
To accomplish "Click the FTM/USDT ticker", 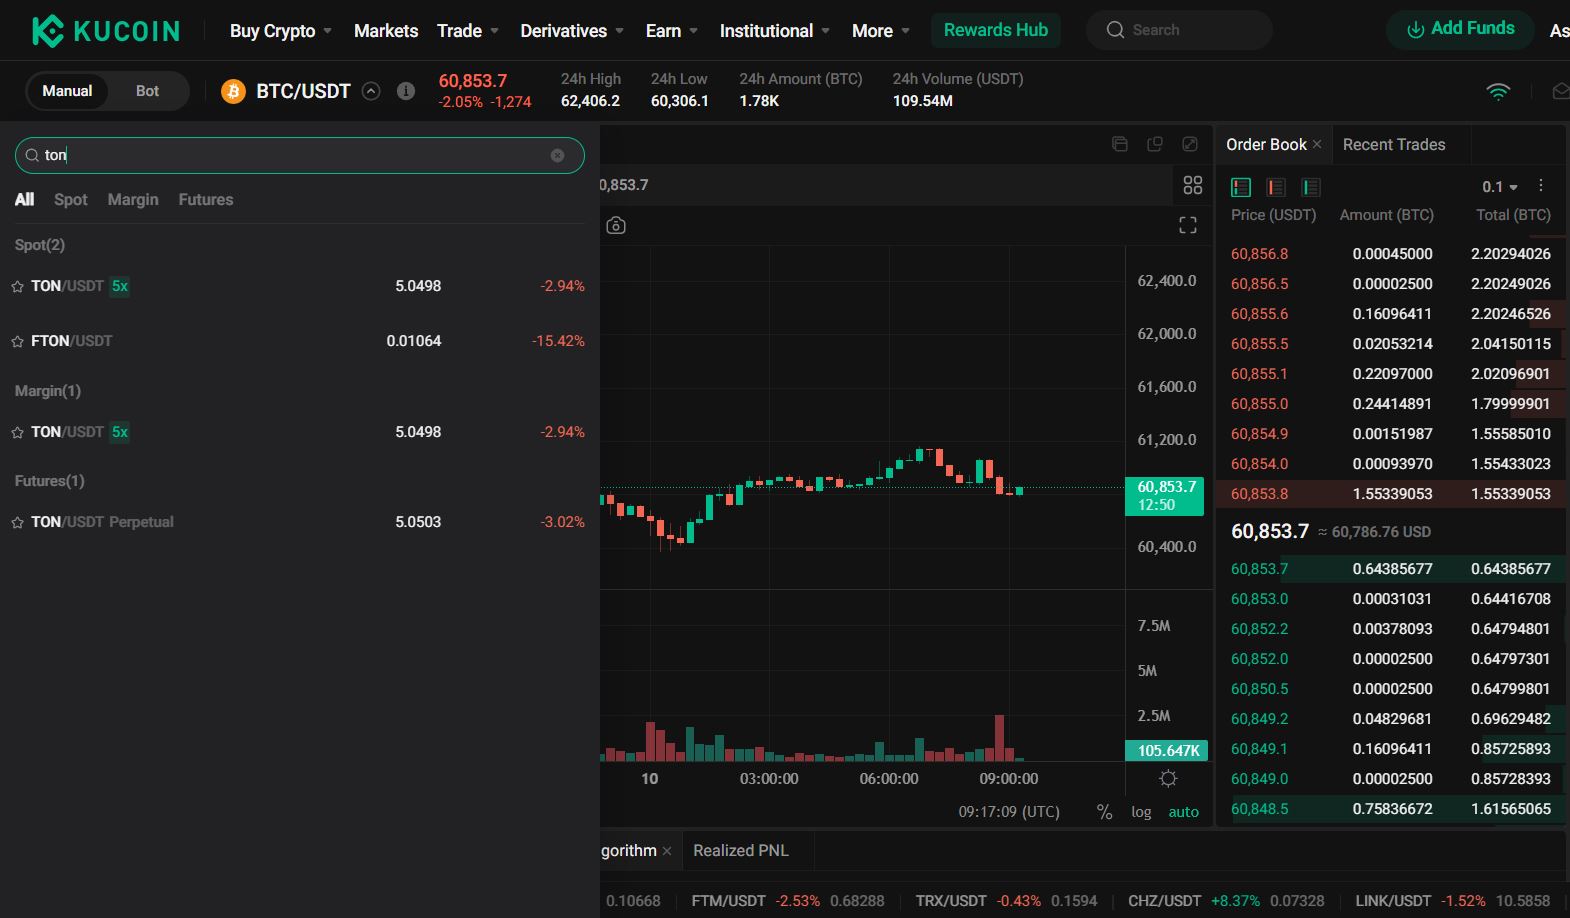I will point(788,901).
